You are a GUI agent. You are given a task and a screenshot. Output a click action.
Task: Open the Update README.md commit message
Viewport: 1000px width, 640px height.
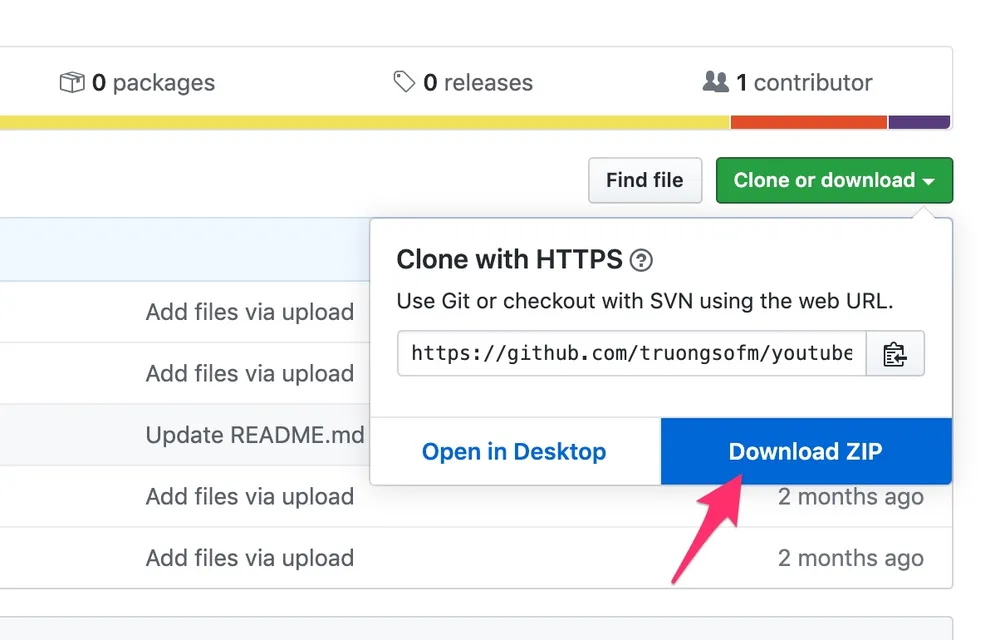255,435
